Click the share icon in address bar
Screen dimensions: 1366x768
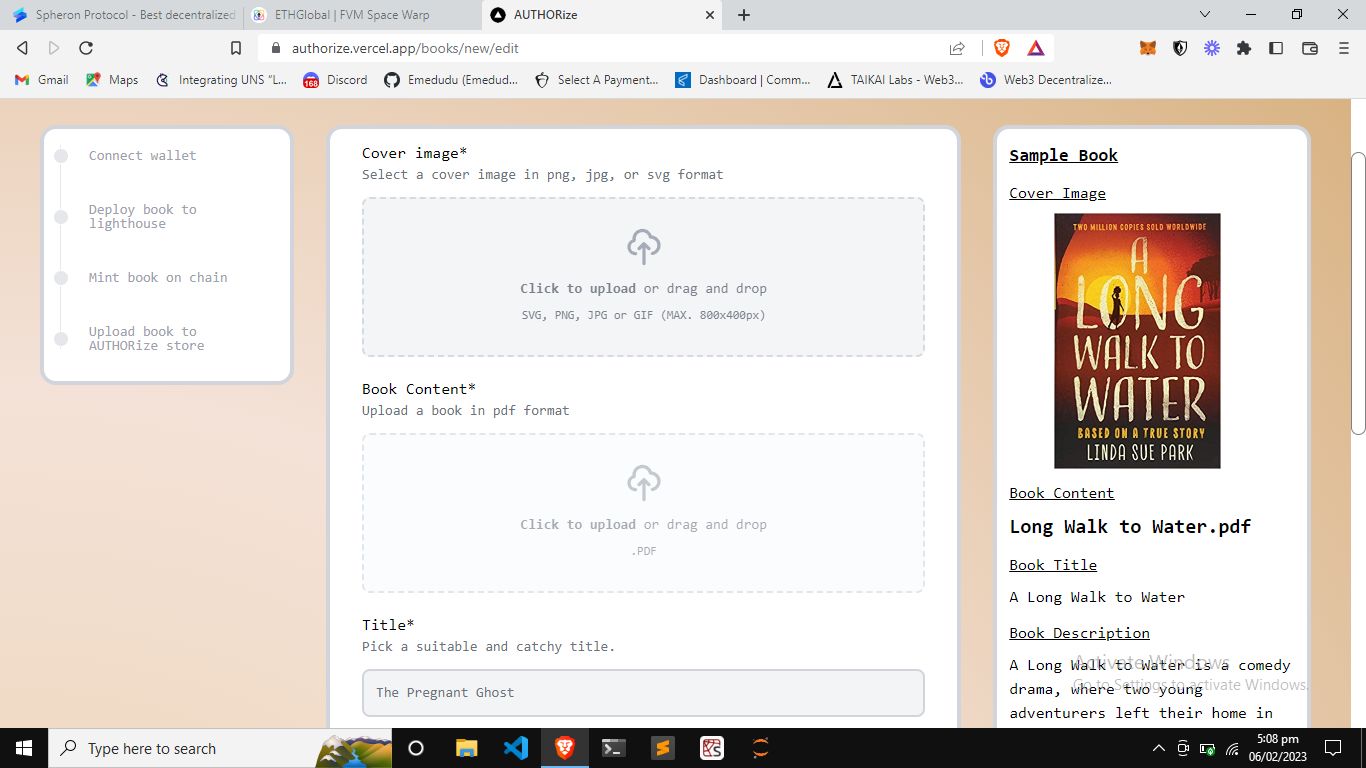coord(957,48)
